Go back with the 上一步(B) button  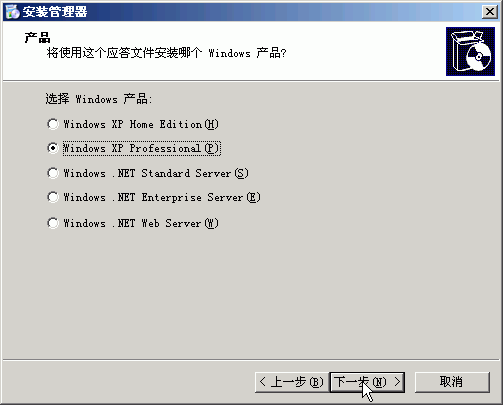(x=292, y=382)
